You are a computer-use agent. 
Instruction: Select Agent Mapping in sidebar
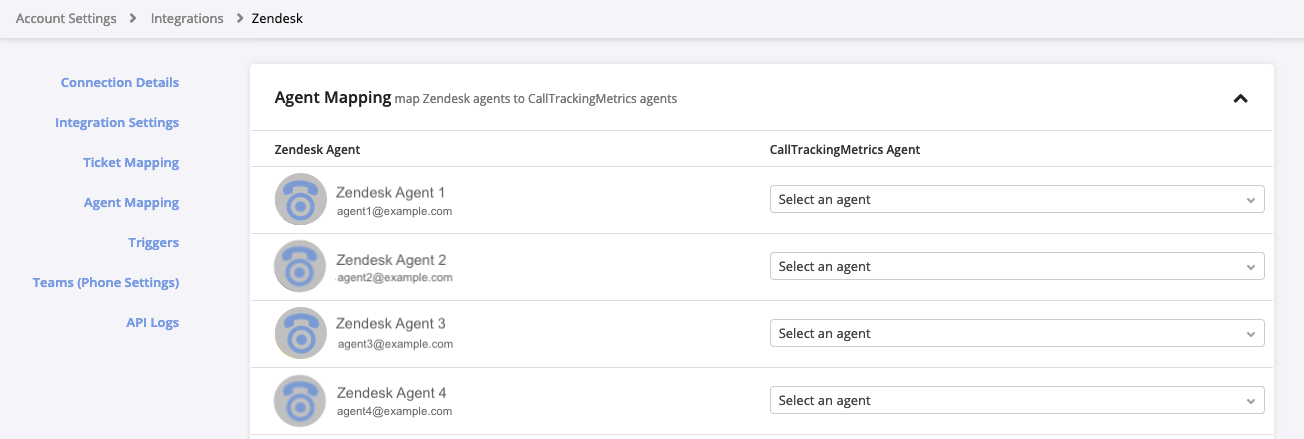[131, 202]
